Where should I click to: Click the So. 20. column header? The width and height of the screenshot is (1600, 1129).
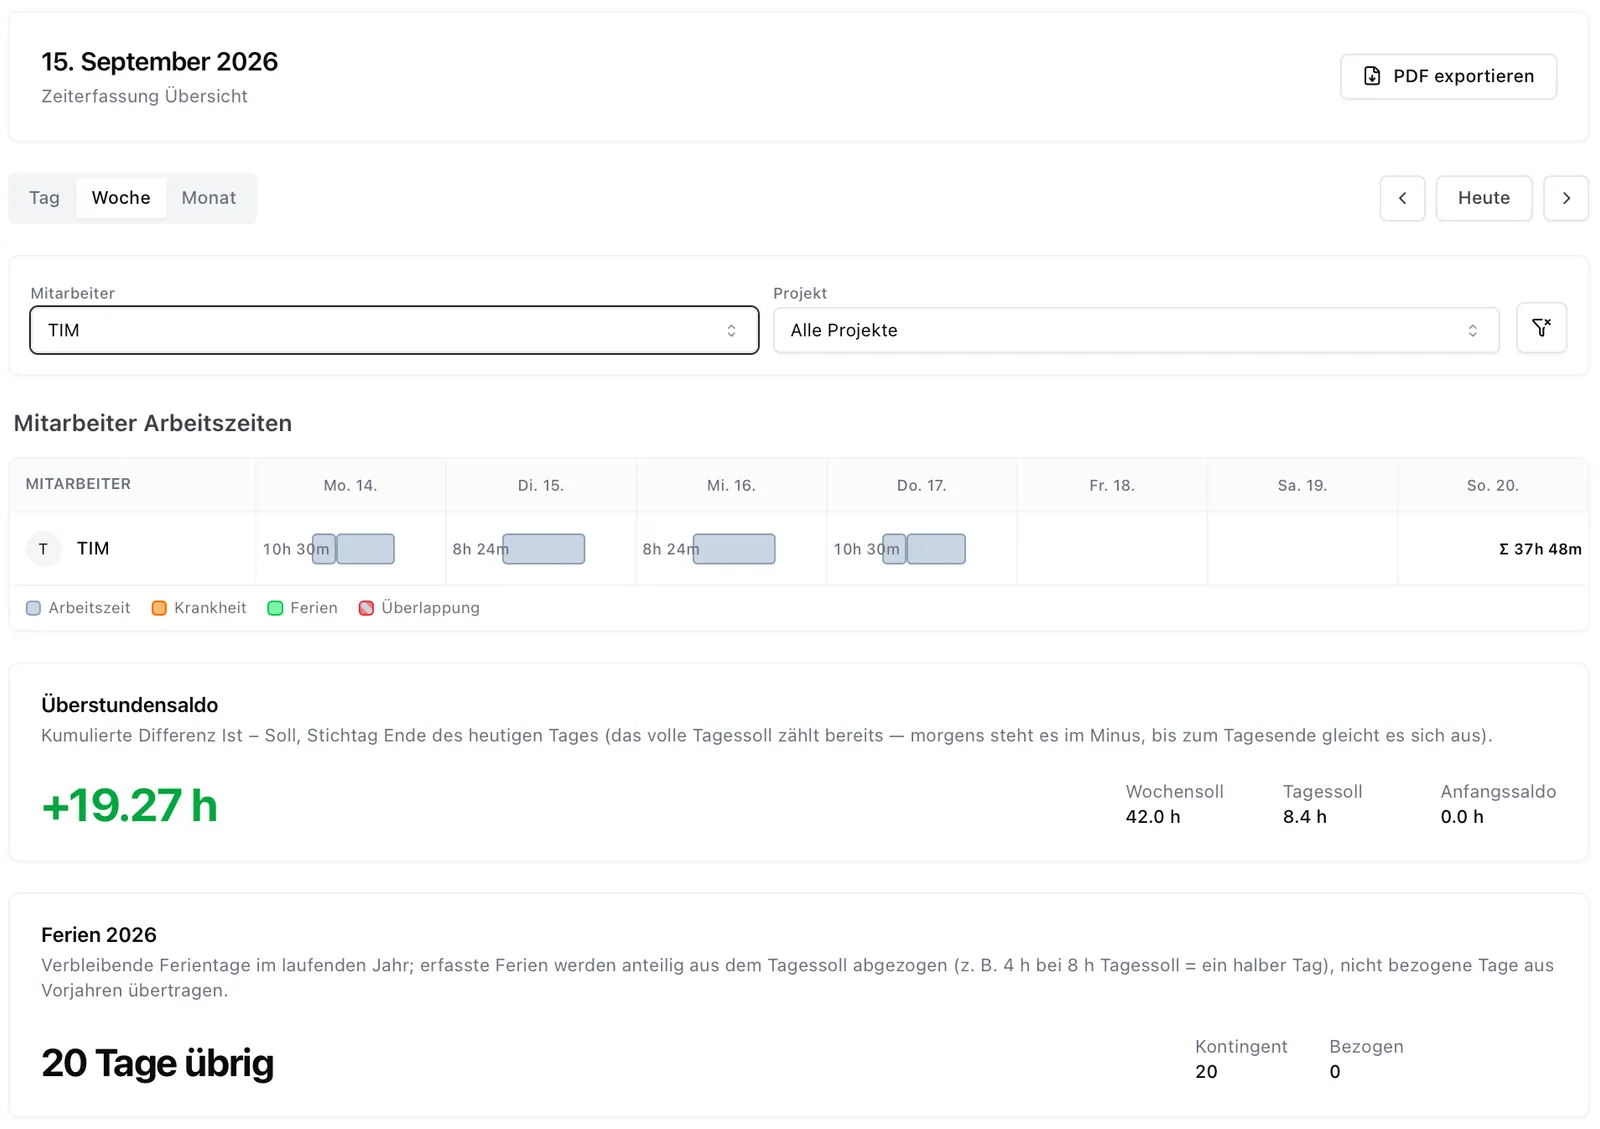(1493, 485)
